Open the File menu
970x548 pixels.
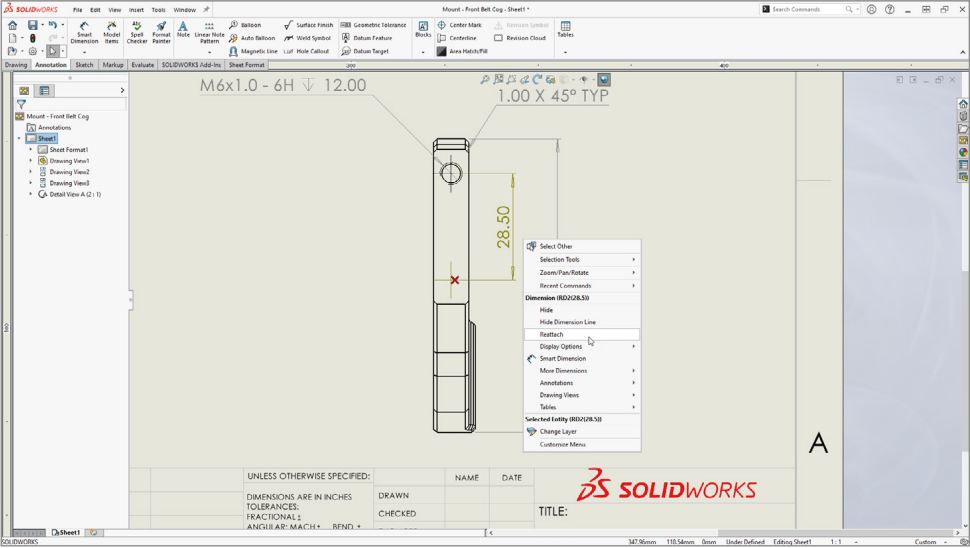(x=77, y=10)
